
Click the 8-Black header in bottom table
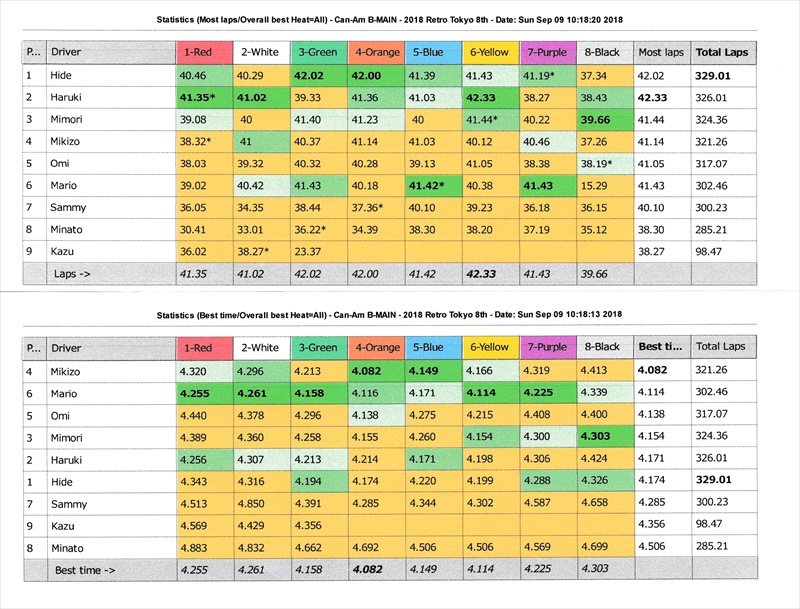pyautogui.click(x=604, y=347)
